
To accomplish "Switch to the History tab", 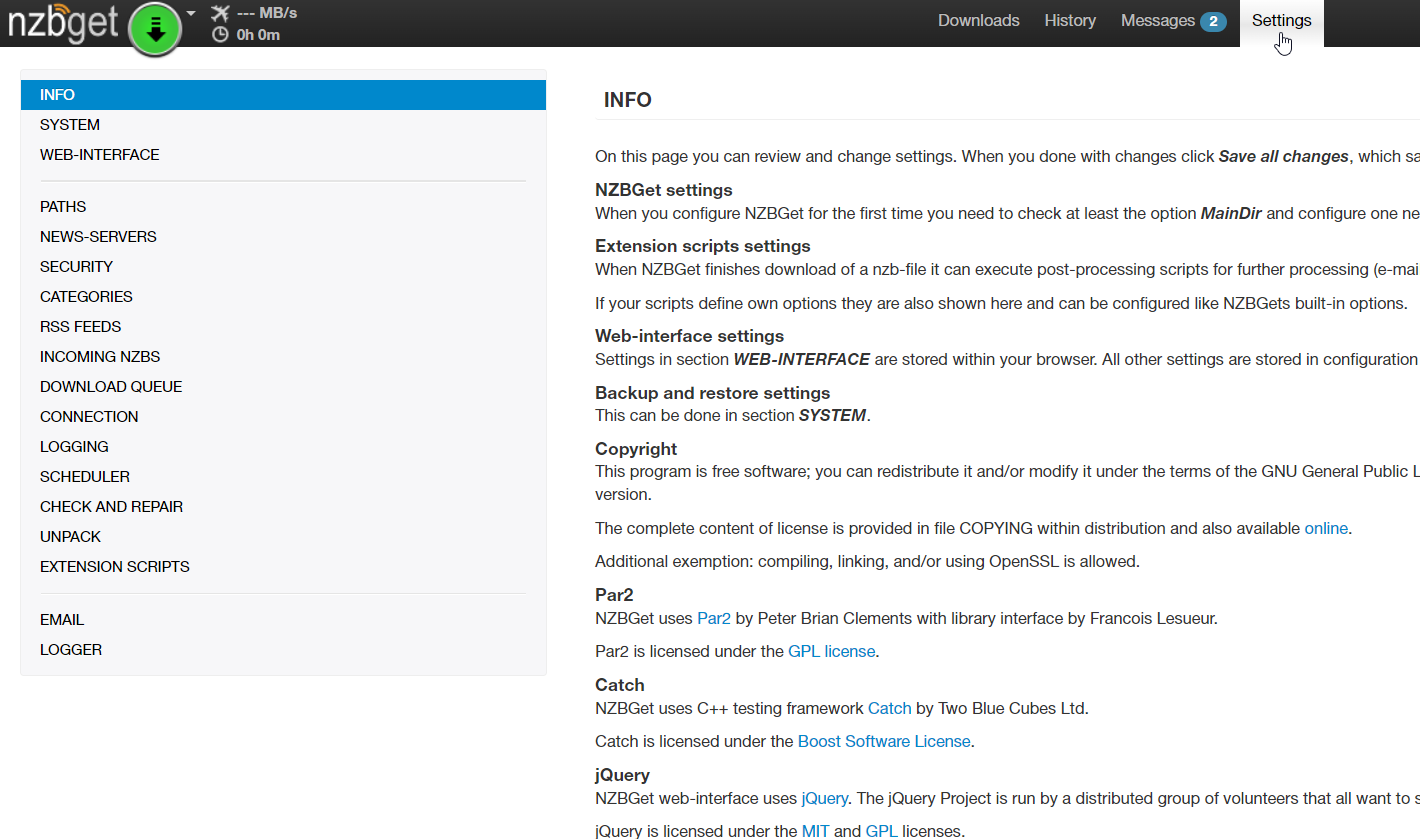I will point(1070,21).
